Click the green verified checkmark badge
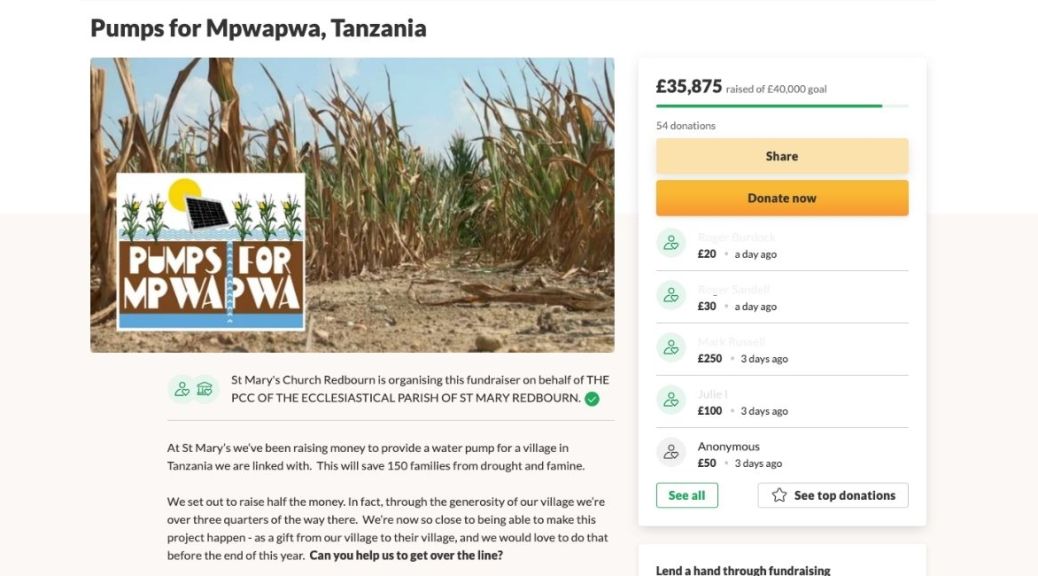 [x=592, y=399]
